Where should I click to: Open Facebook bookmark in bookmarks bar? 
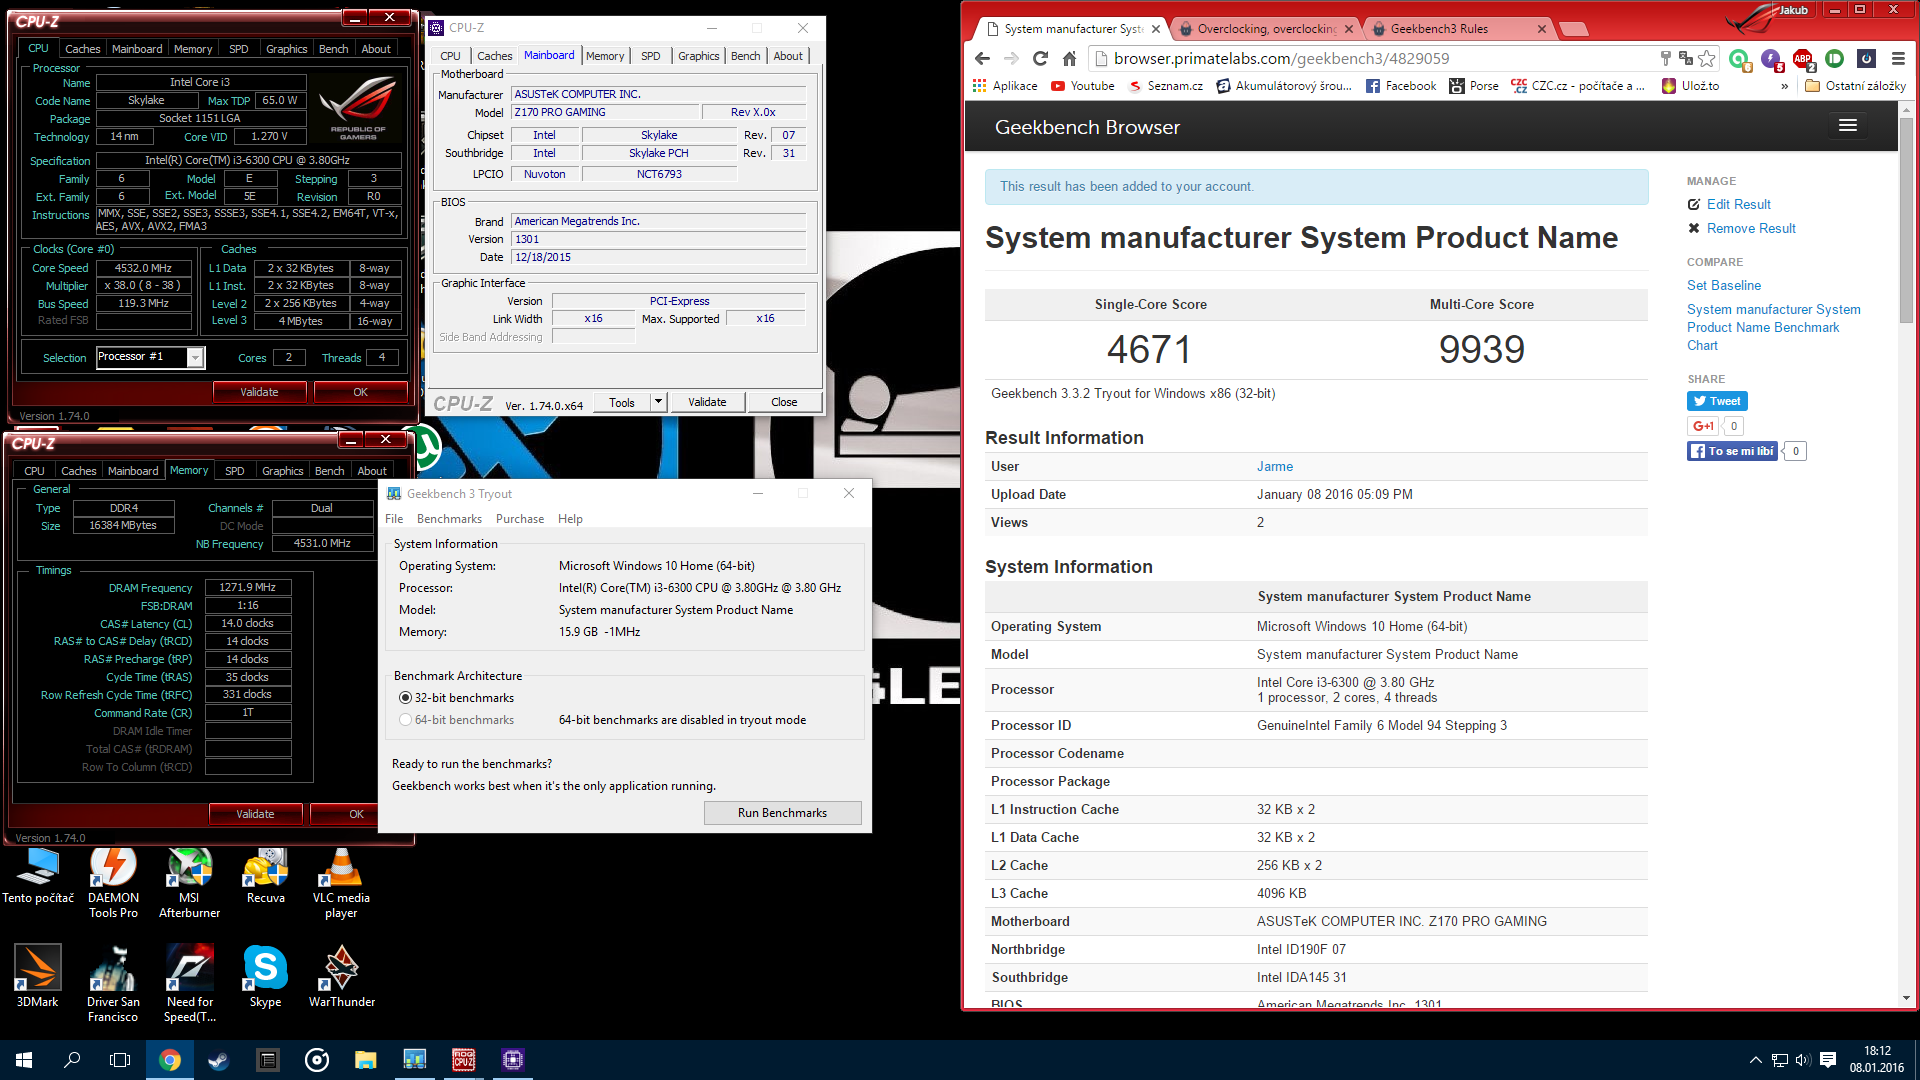click(1401, 86)
